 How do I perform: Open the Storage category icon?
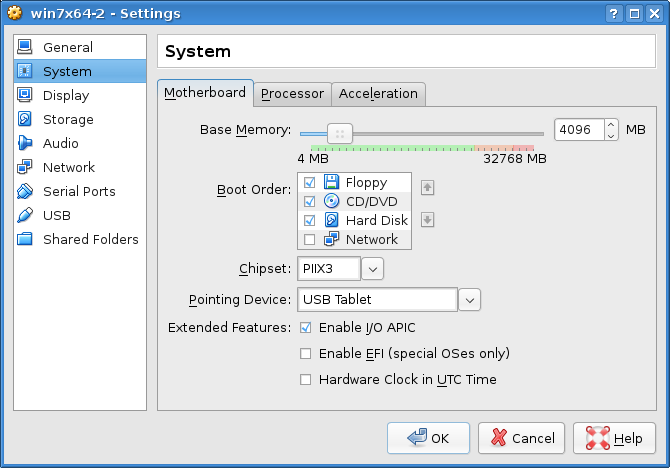click(25, 119)
